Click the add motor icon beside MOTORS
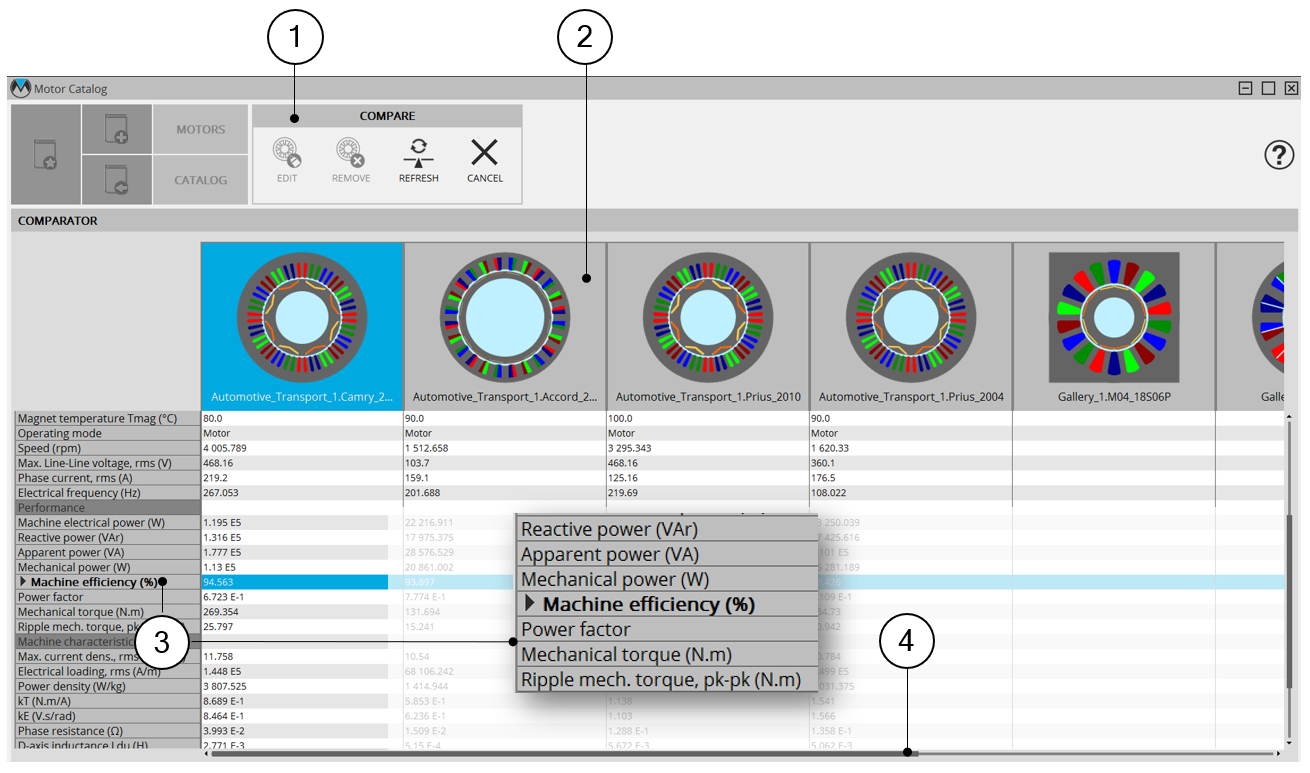This screenshot has height=773, width=1310. pos(116,129)
